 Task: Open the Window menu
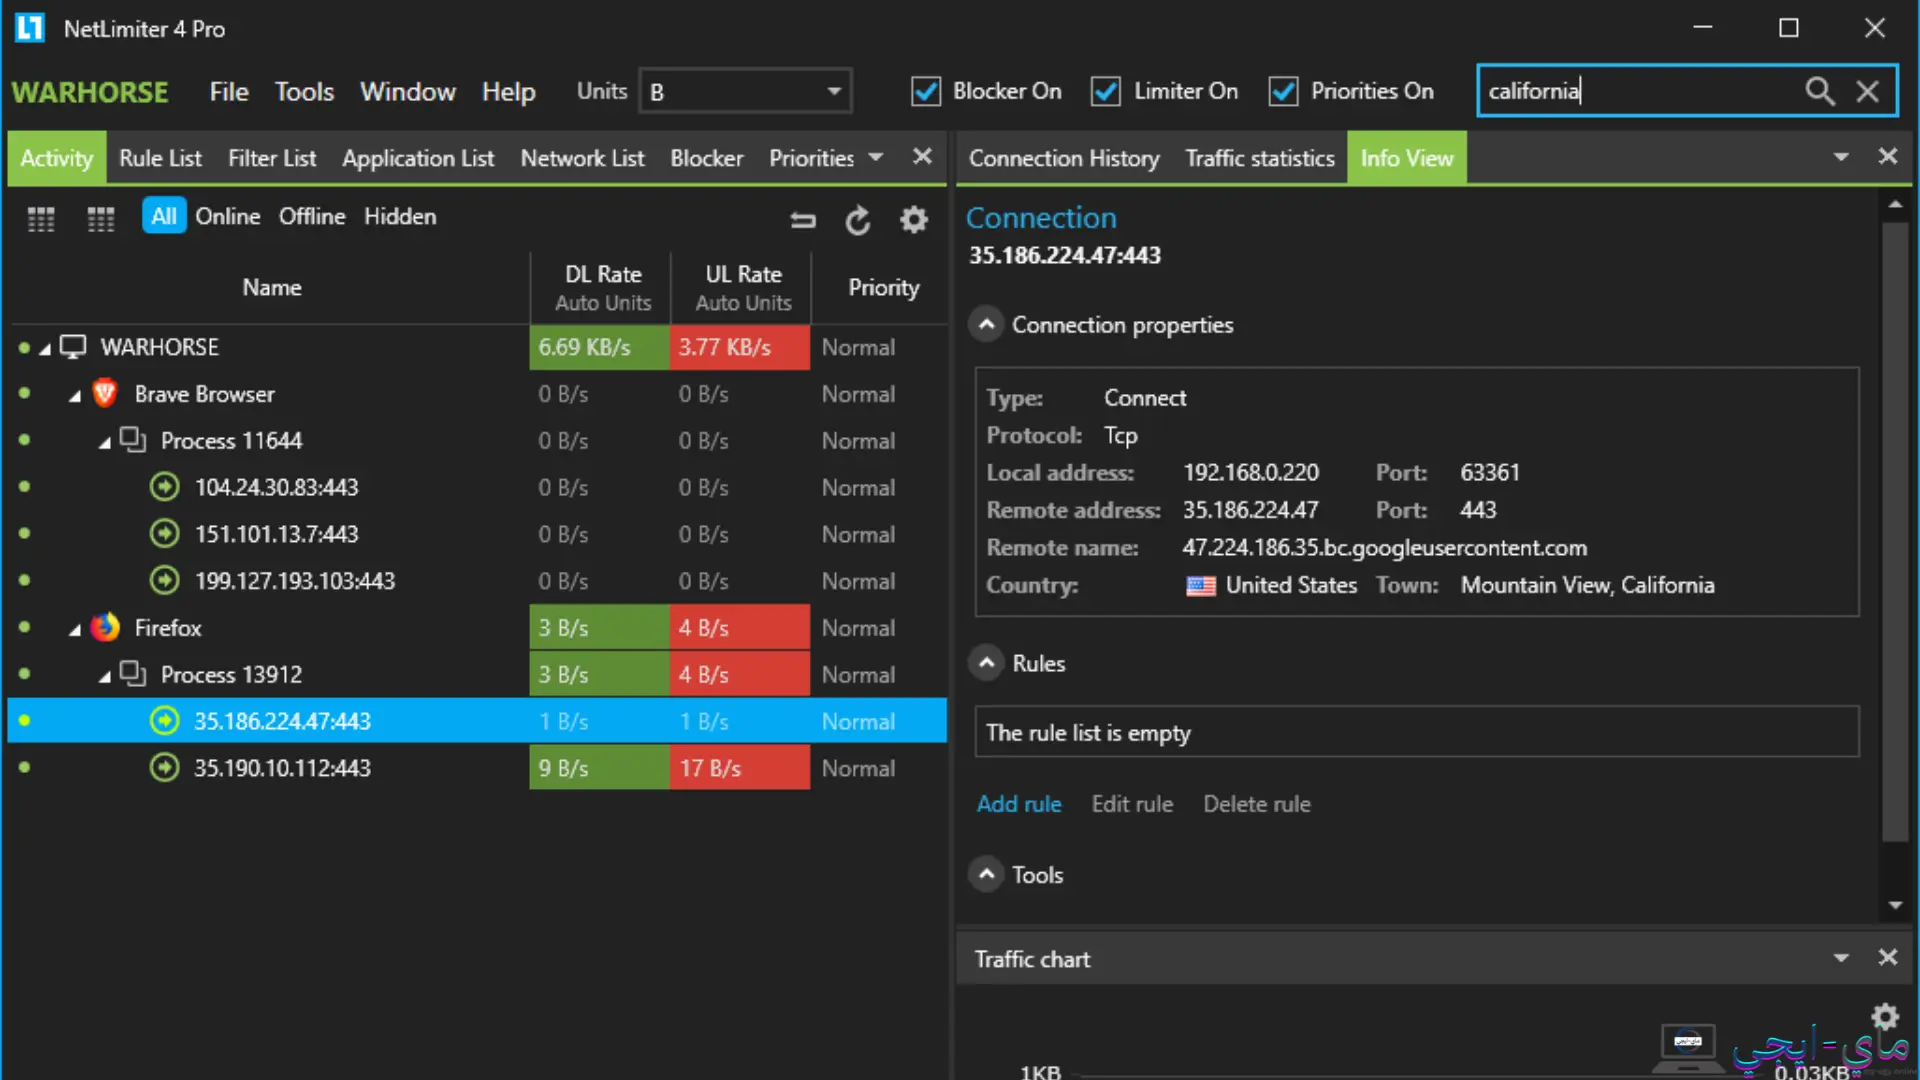[408, 91]
